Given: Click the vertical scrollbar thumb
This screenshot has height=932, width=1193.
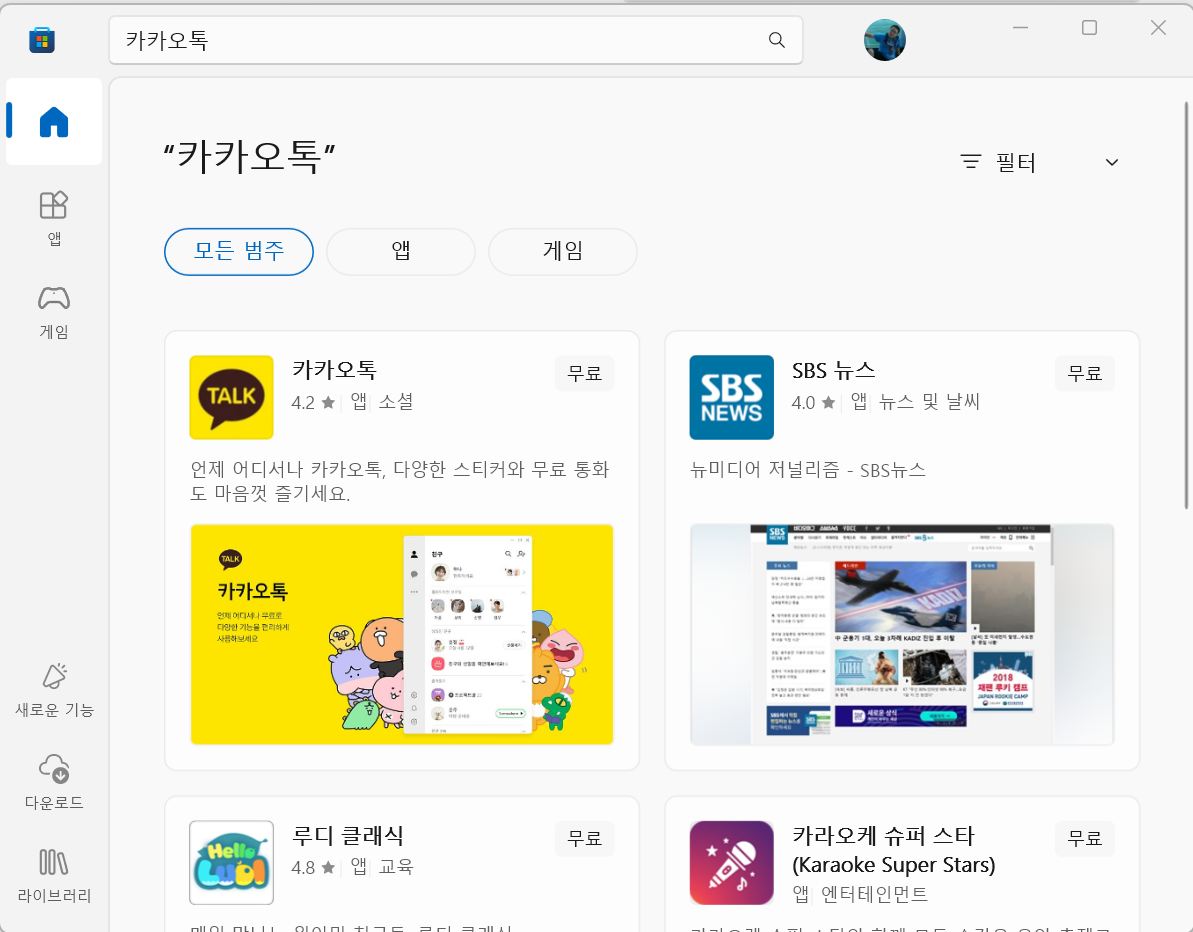Looking at the screenshot, I should [1186, 304].
